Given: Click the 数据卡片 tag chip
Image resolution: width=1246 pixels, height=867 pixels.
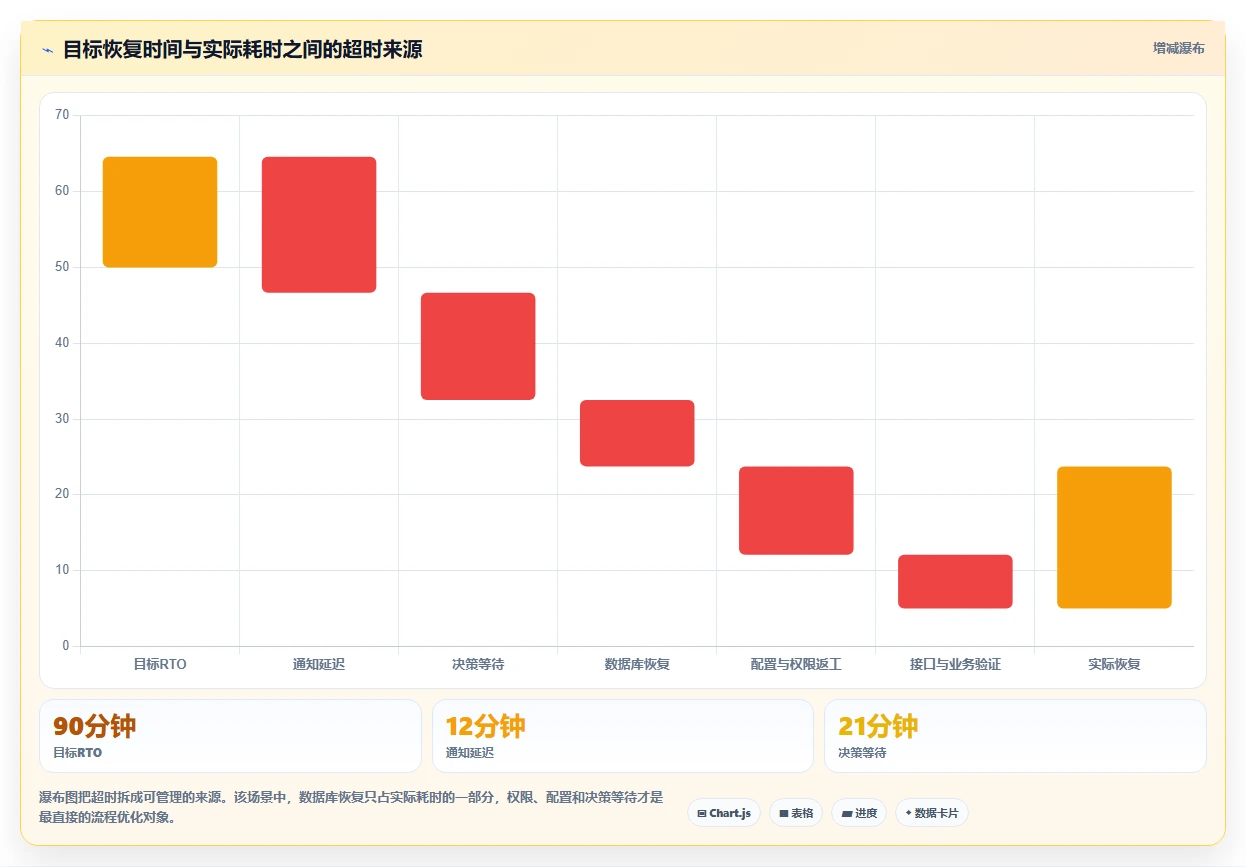Looking at the screenshot, I should (x=931, y=813).
